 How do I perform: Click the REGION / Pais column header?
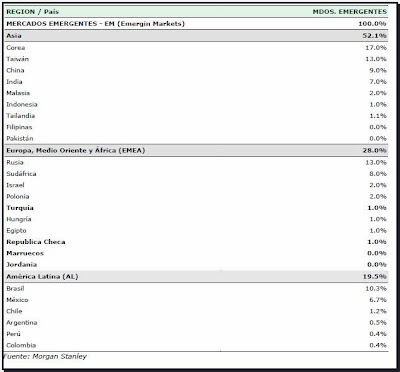(32, 12)
